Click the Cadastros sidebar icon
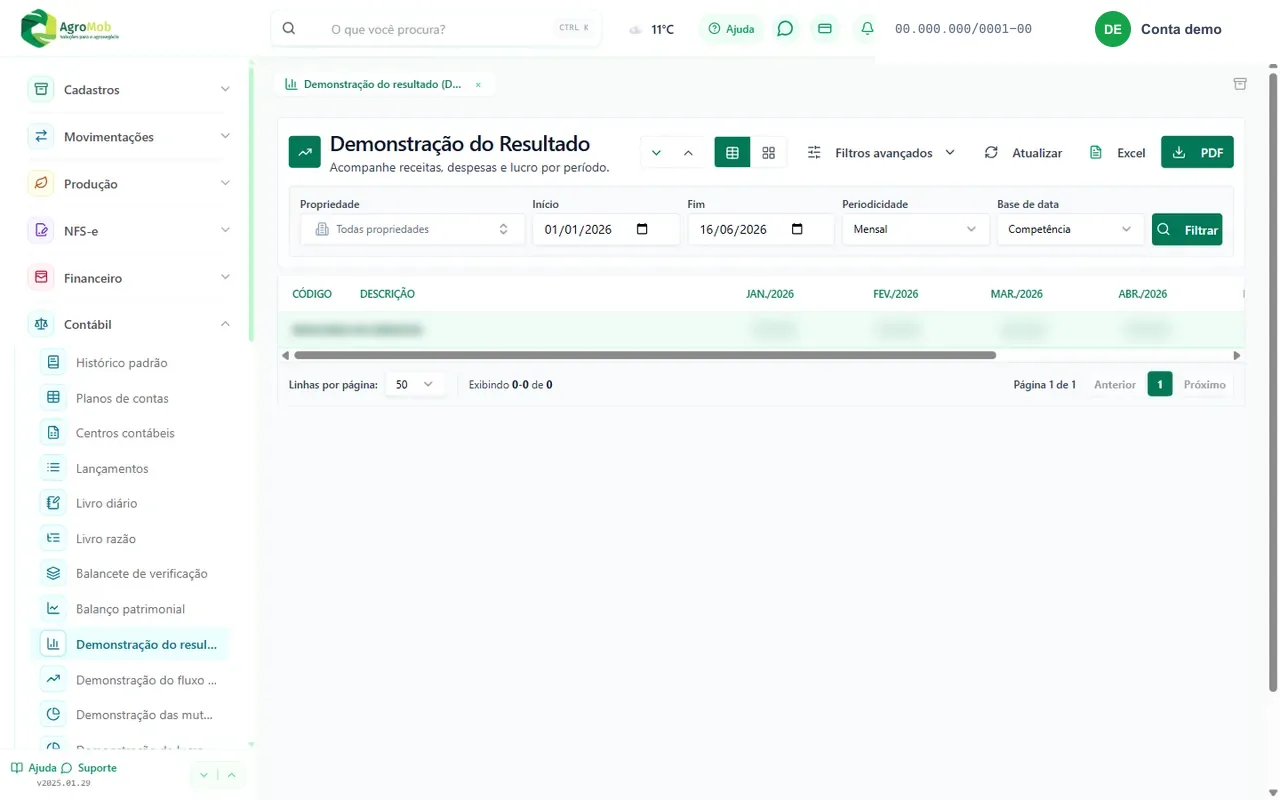Viewport: 1280px width, 800px height. coord(41,89)
